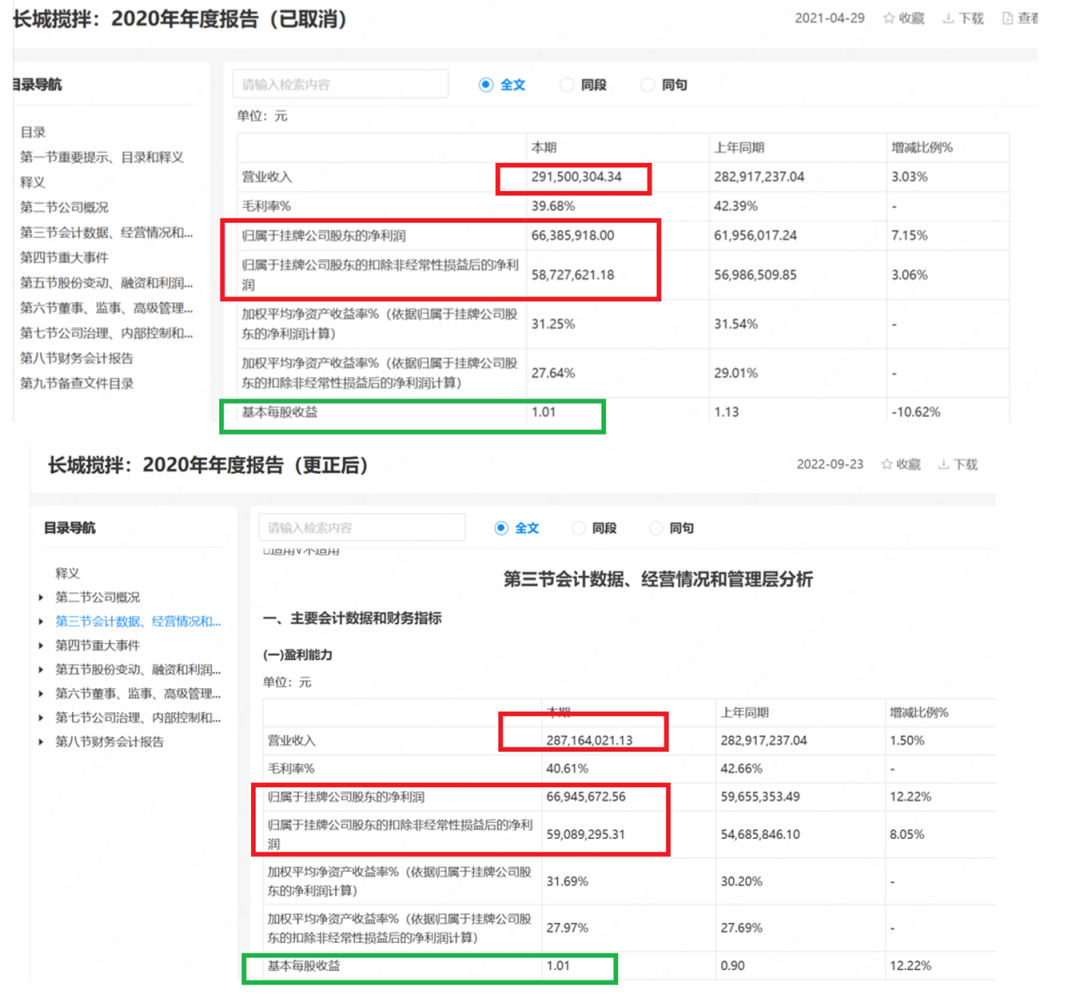Select the 同段 radio in the top report
This screenshot has height=998, width=1080.
(x=566, y=85)
